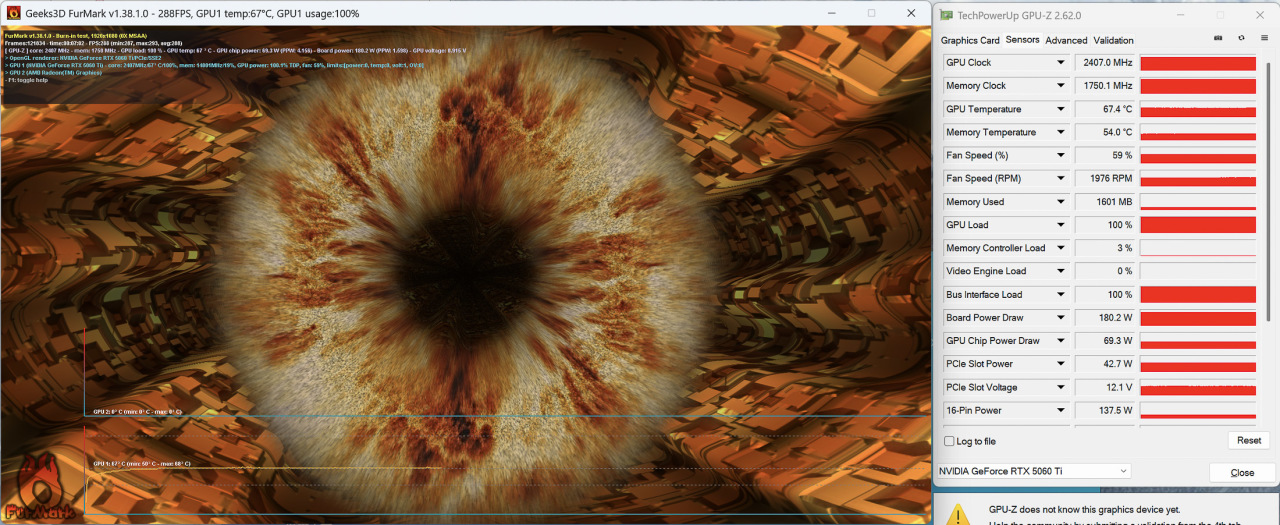This screenshot has width=1280, height=525.
Task: Click the GPU 2 temperature graph label in FurMark
Action: pos(137,411)
